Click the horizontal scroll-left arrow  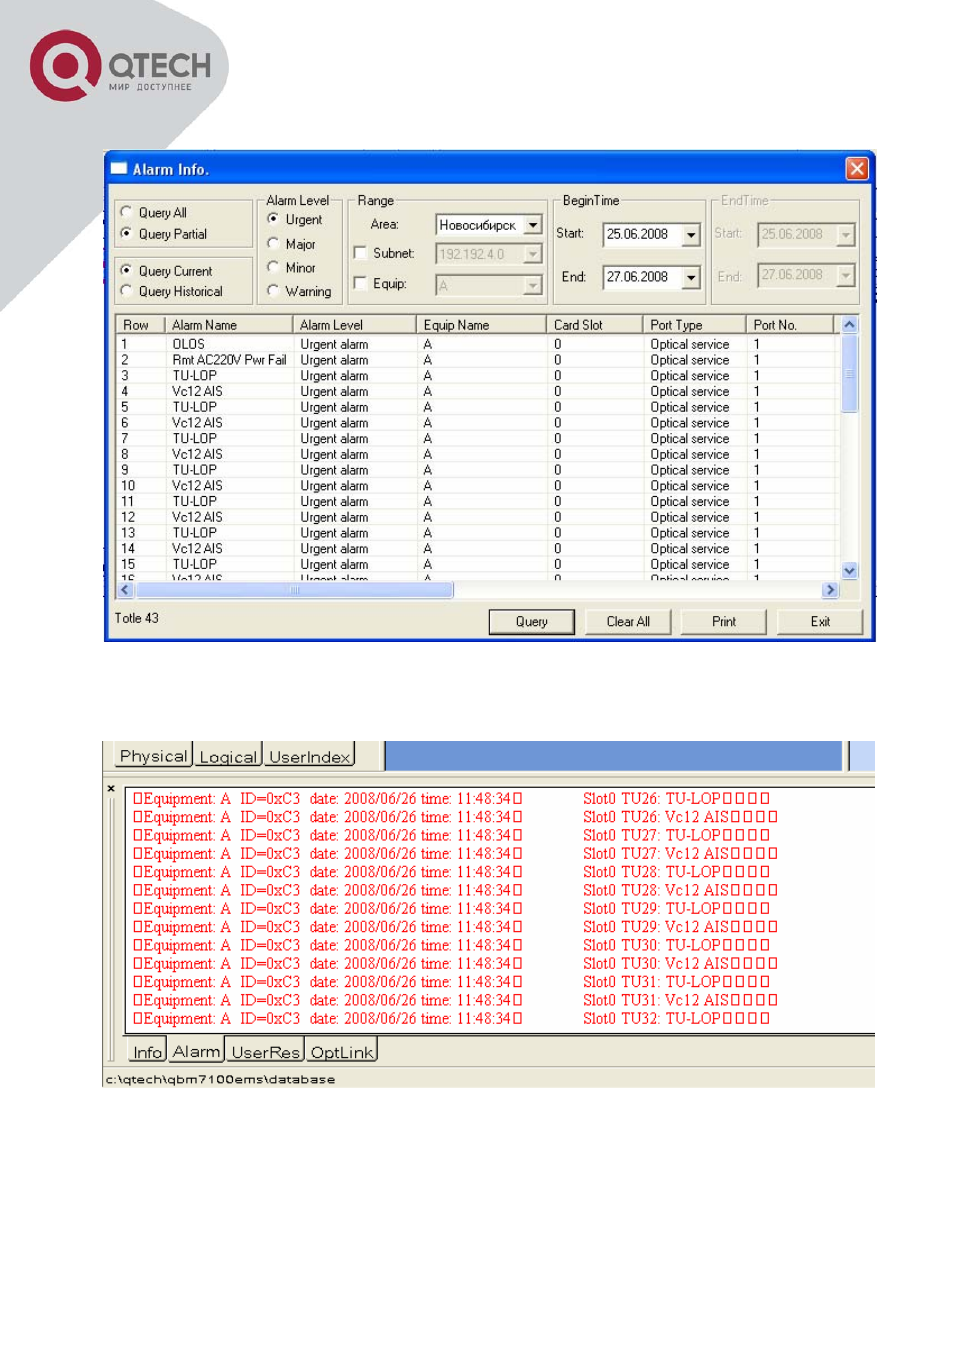(x=125, y=590)
